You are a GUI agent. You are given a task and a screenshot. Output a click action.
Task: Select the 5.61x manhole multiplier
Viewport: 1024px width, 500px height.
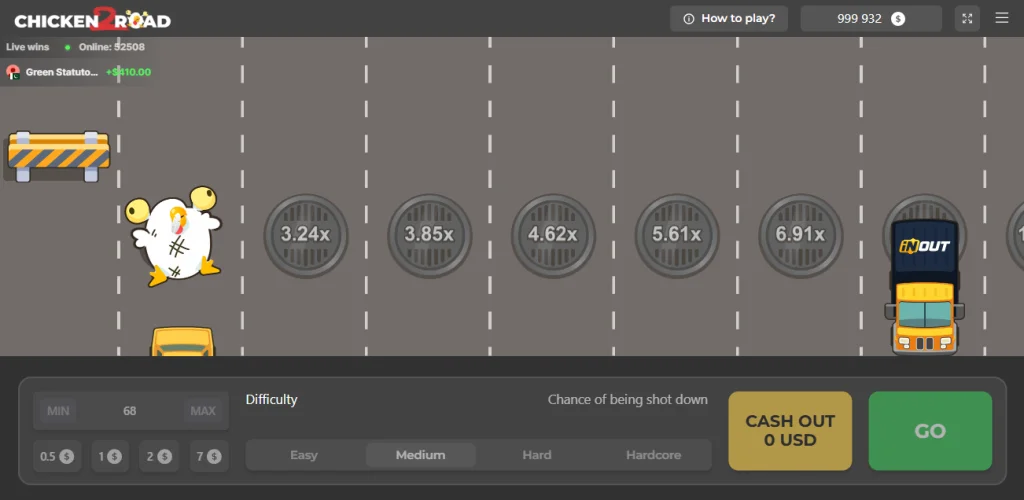677,235
